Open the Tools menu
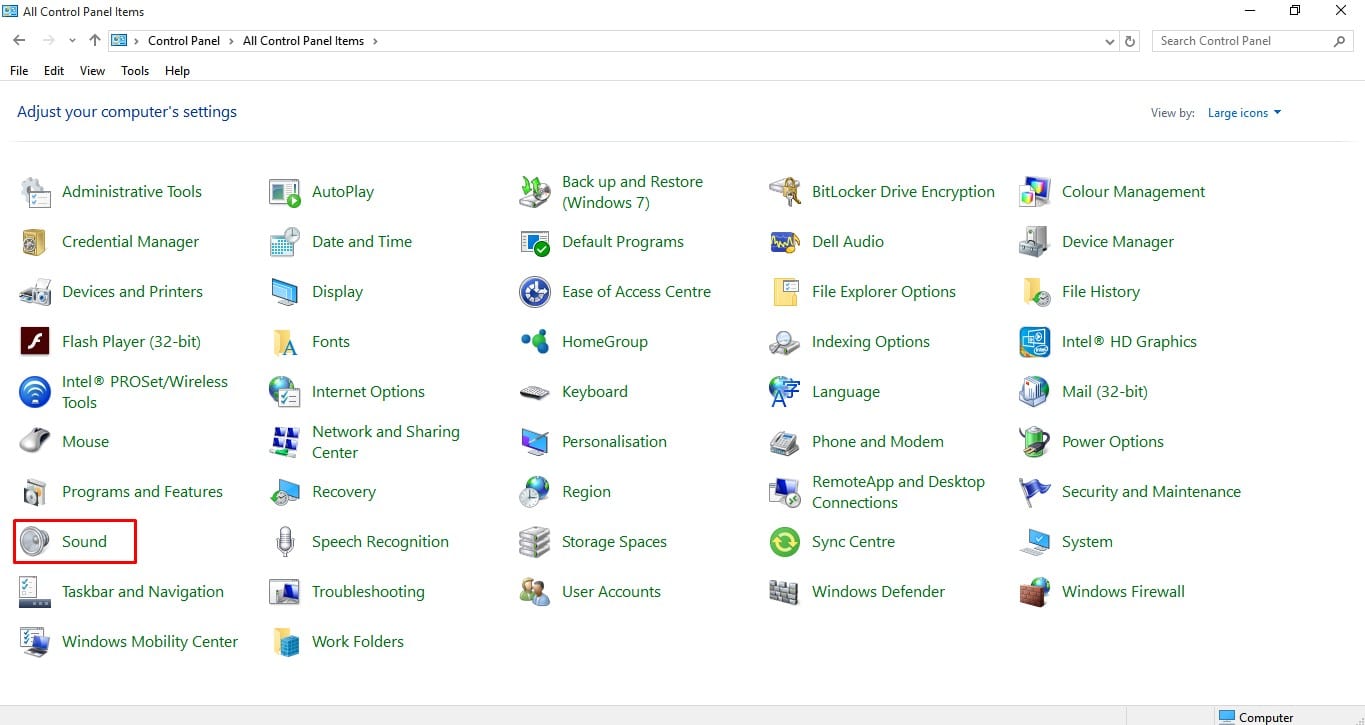The image size is (1365, 725). tap(135, 71)
